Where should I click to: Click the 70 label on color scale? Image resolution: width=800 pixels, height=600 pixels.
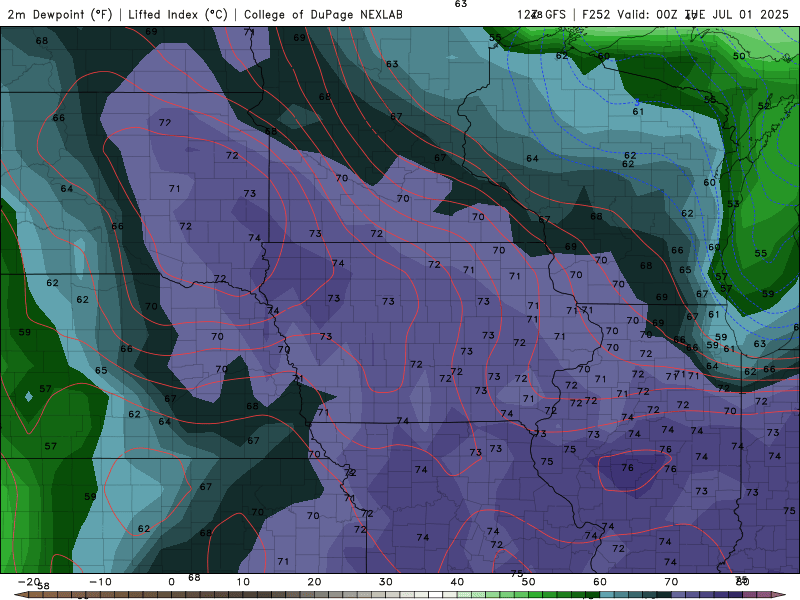pyautogui.click(x=671, y=582)
